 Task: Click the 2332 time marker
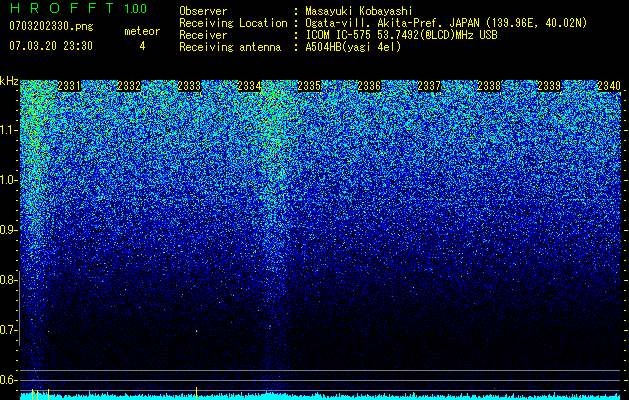tap(129, 86)
